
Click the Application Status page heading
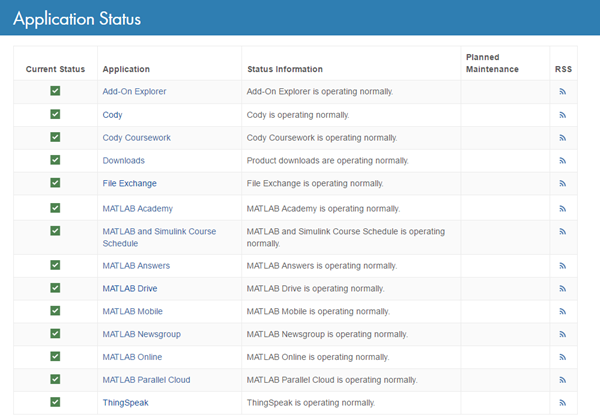point(77,19)
